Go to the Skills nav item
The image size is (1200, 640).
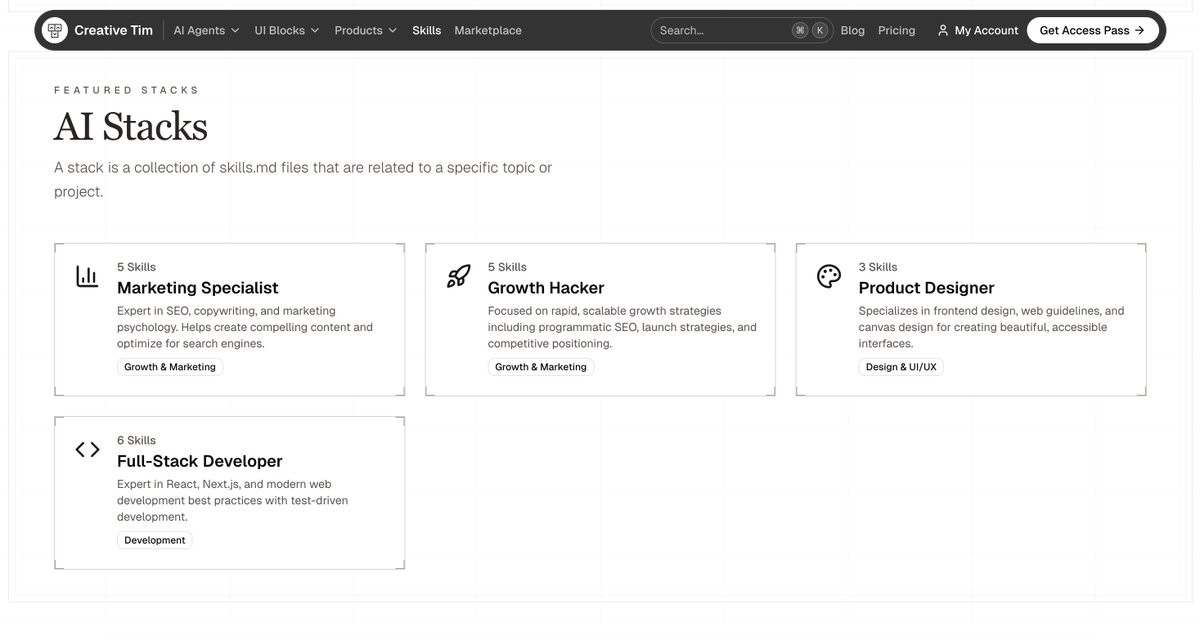[x=427, y=30]
